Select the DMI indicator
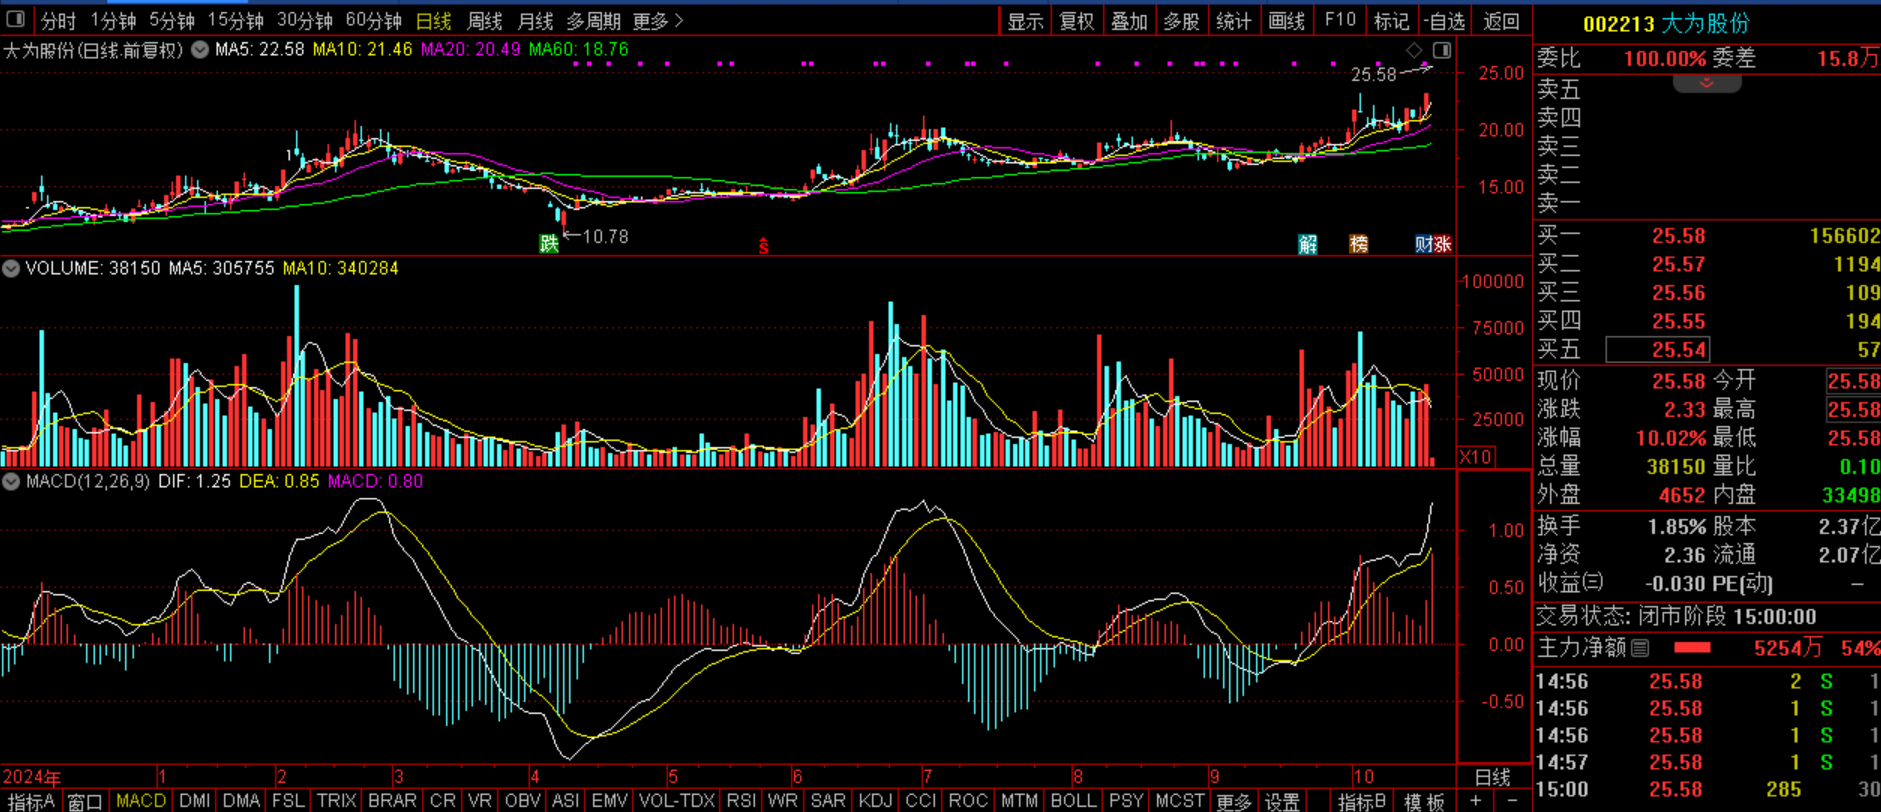This screenshot has width=1881, height=812. coord(194,801)
